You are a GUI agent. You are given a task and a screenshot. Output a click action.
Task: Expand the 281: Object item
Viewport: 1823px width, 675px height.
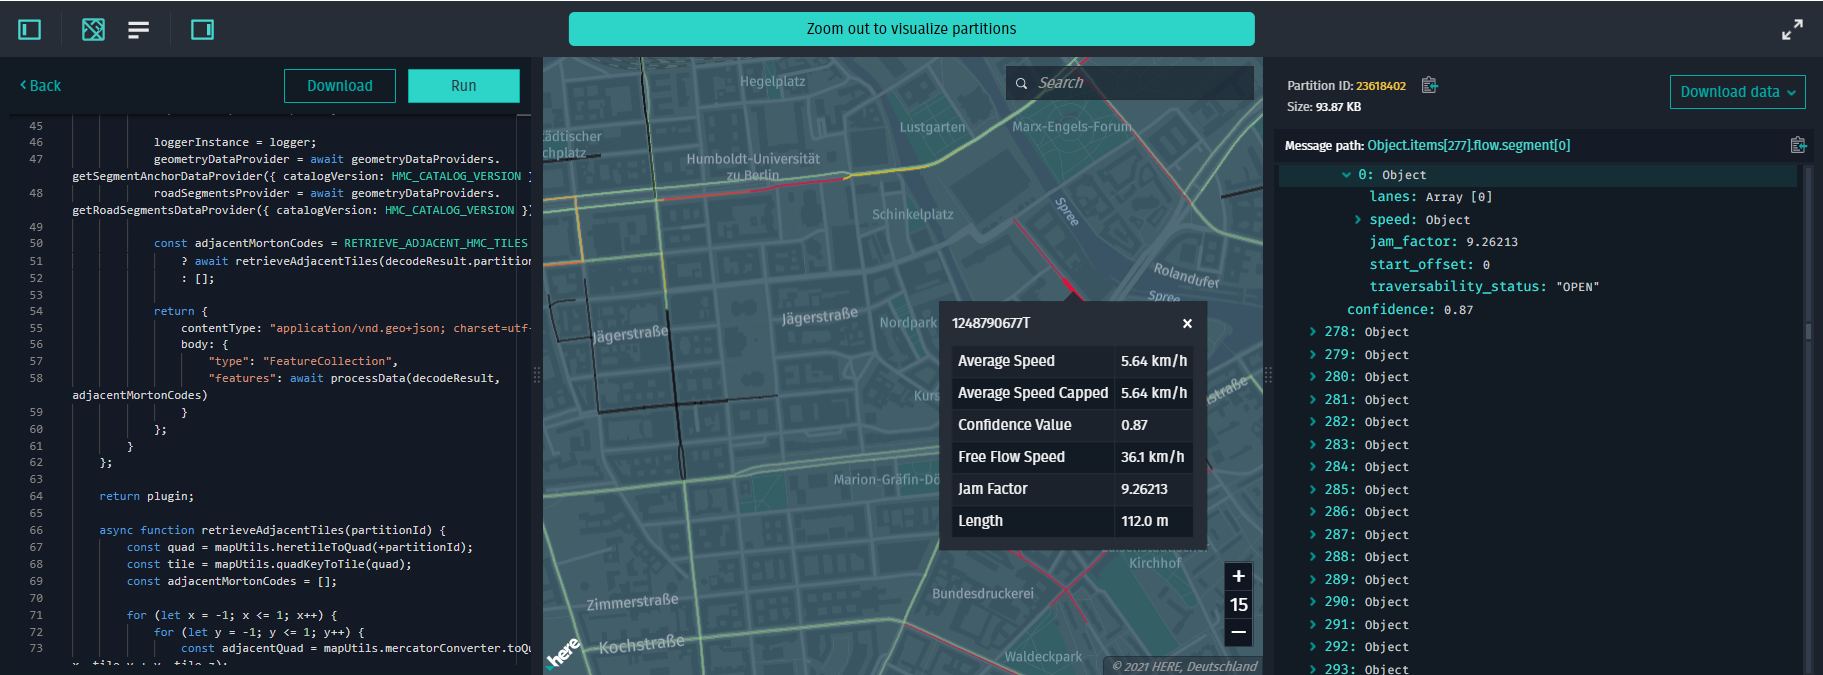click(1313, 400)
